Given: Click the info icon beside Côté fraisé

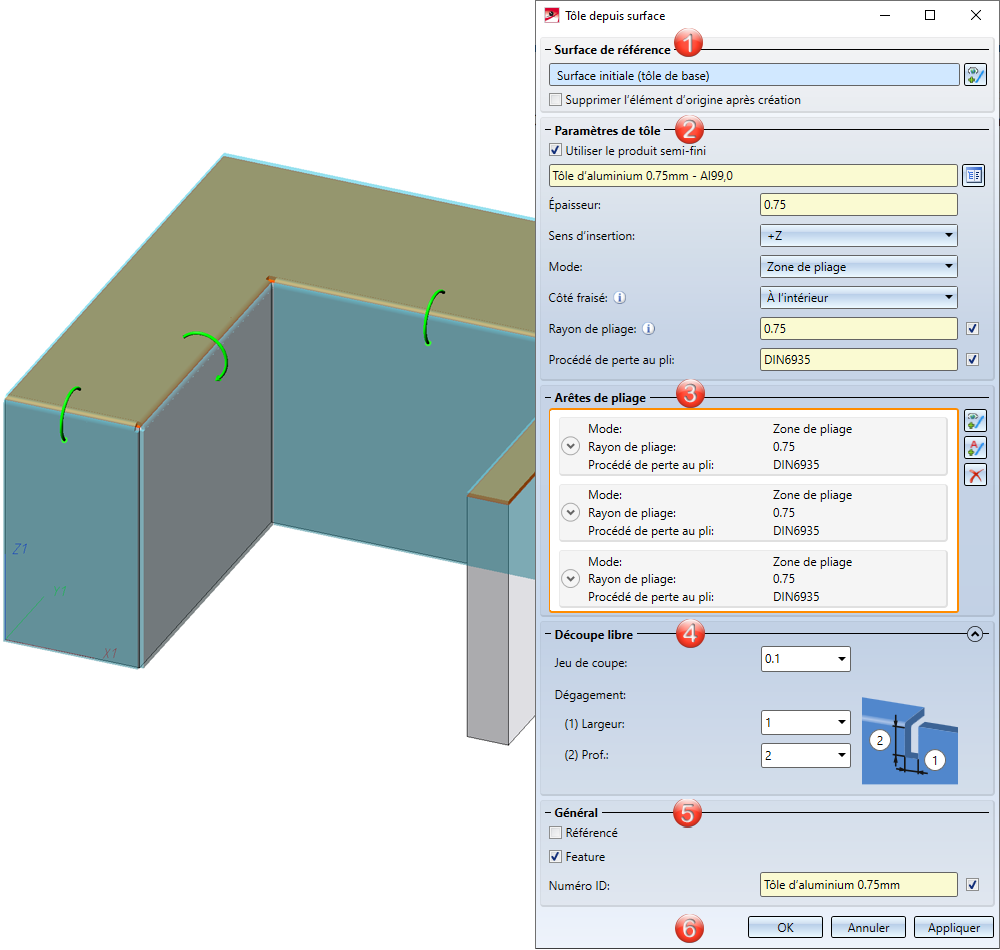Looking at the screenshot, I should (x=620, y=297).
